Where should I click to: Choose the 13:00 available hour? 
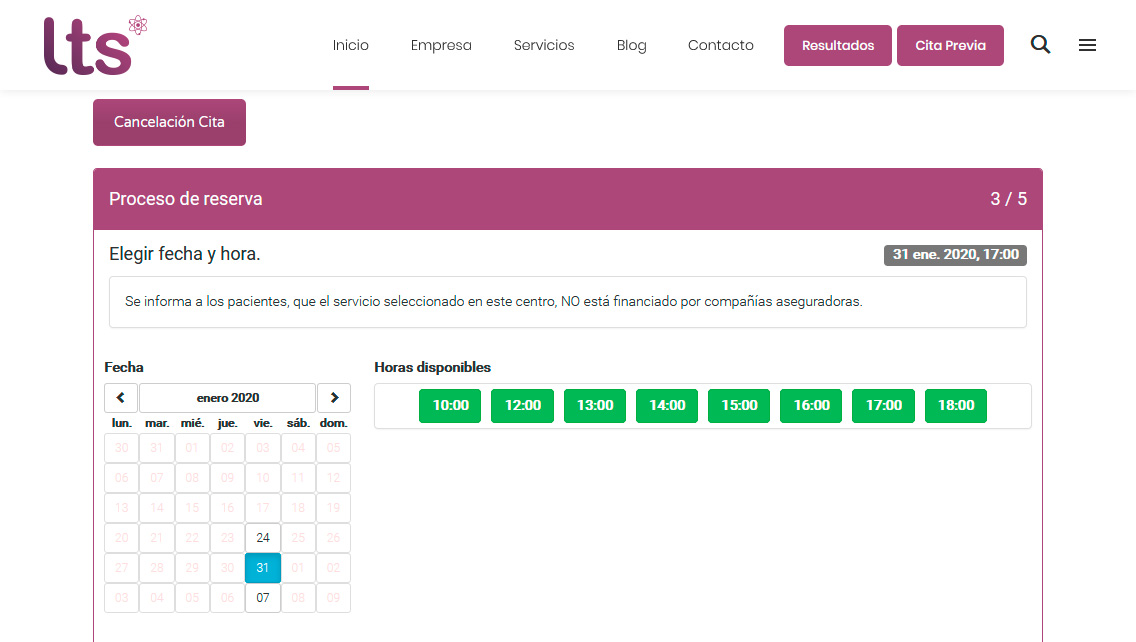click(595, 406)
